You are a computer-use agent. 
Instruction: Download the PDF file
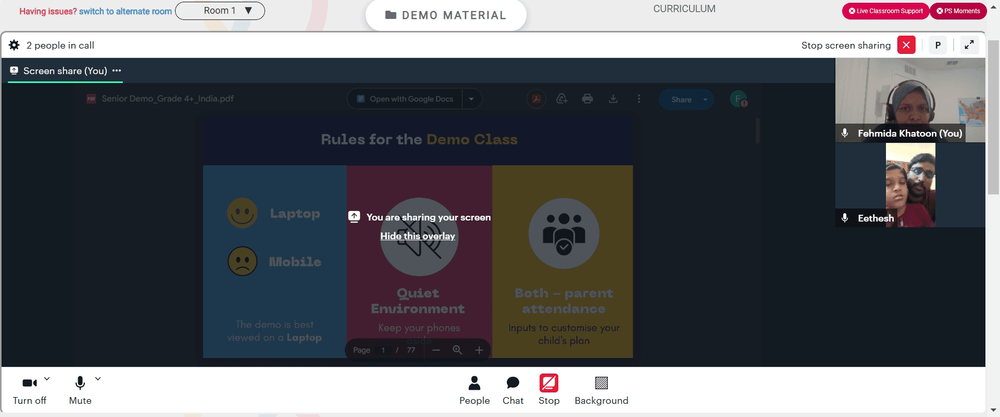pos(613,99)
